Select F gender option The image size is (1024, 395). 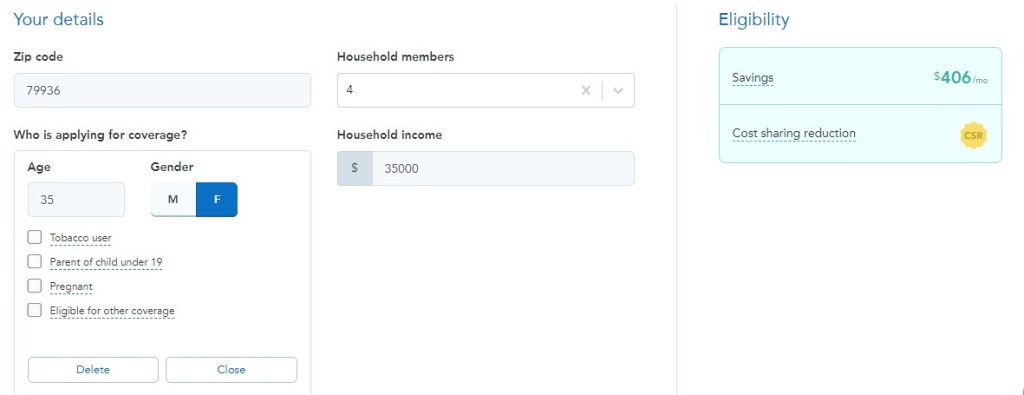point(217,200)
